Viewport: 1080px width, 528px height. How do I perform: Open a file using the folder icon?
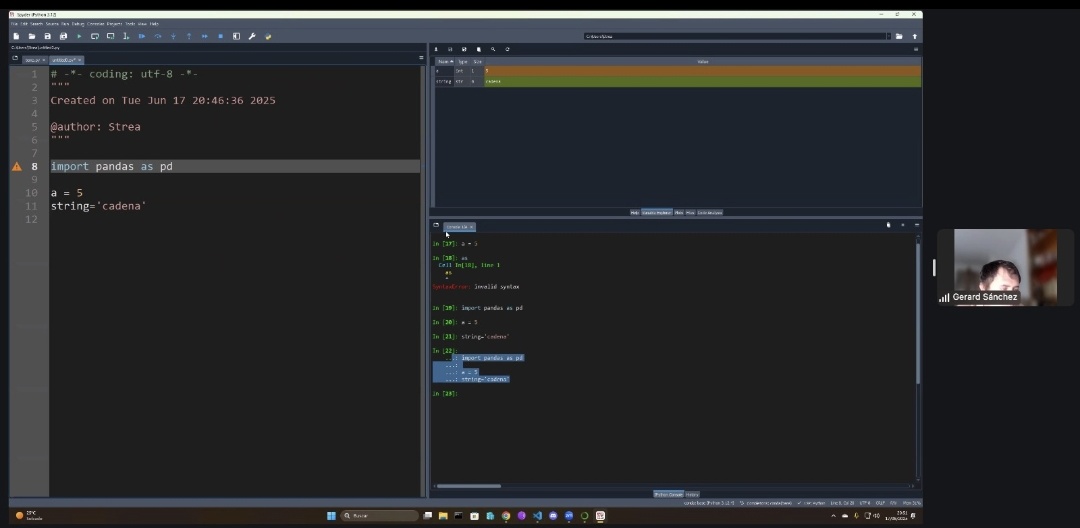click(x=32, y=36)
